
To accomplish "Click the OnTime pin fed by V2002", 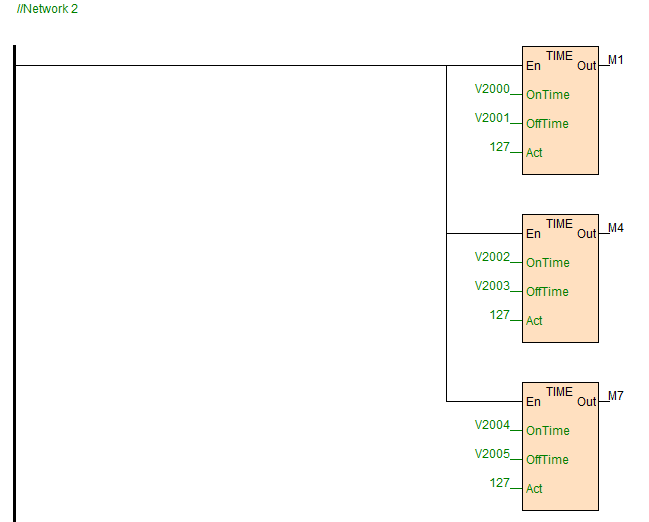I will coord(548,263).
